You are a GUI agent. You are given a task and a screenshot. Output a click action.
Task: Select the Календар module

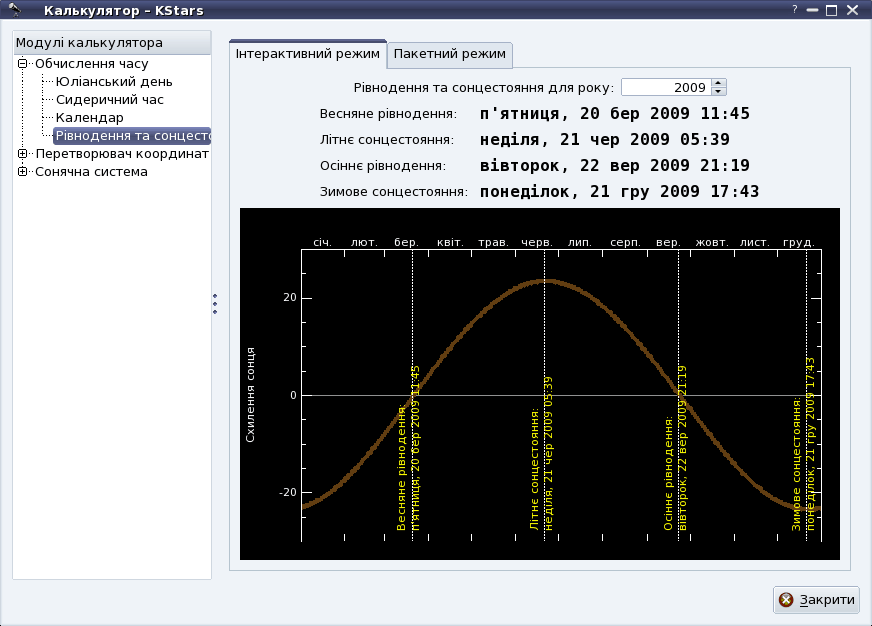[89, 118]
